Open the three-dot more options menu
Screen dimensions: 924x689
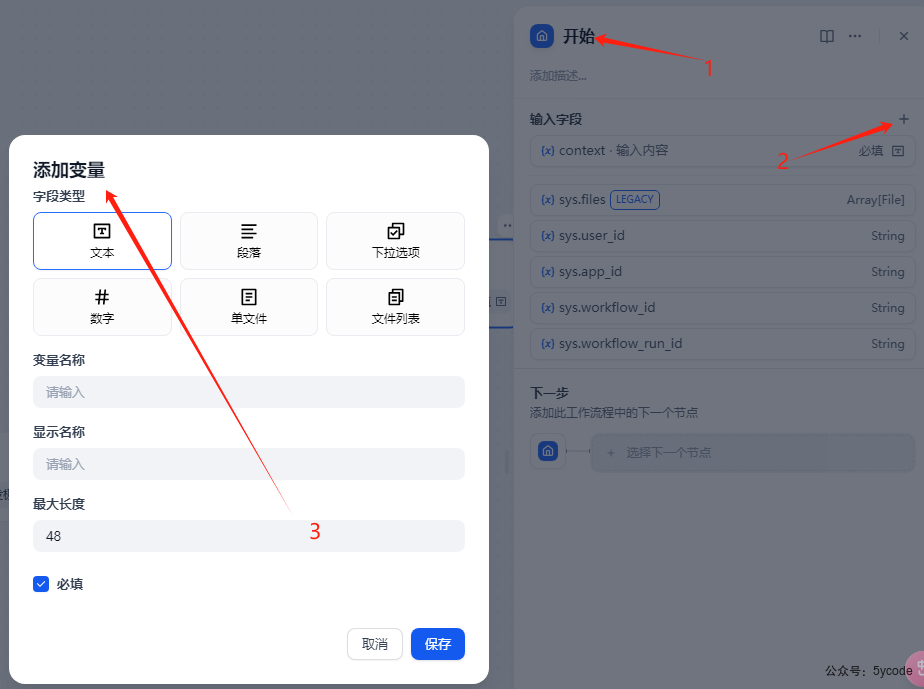pyautogui.click(x=854, y=37)
